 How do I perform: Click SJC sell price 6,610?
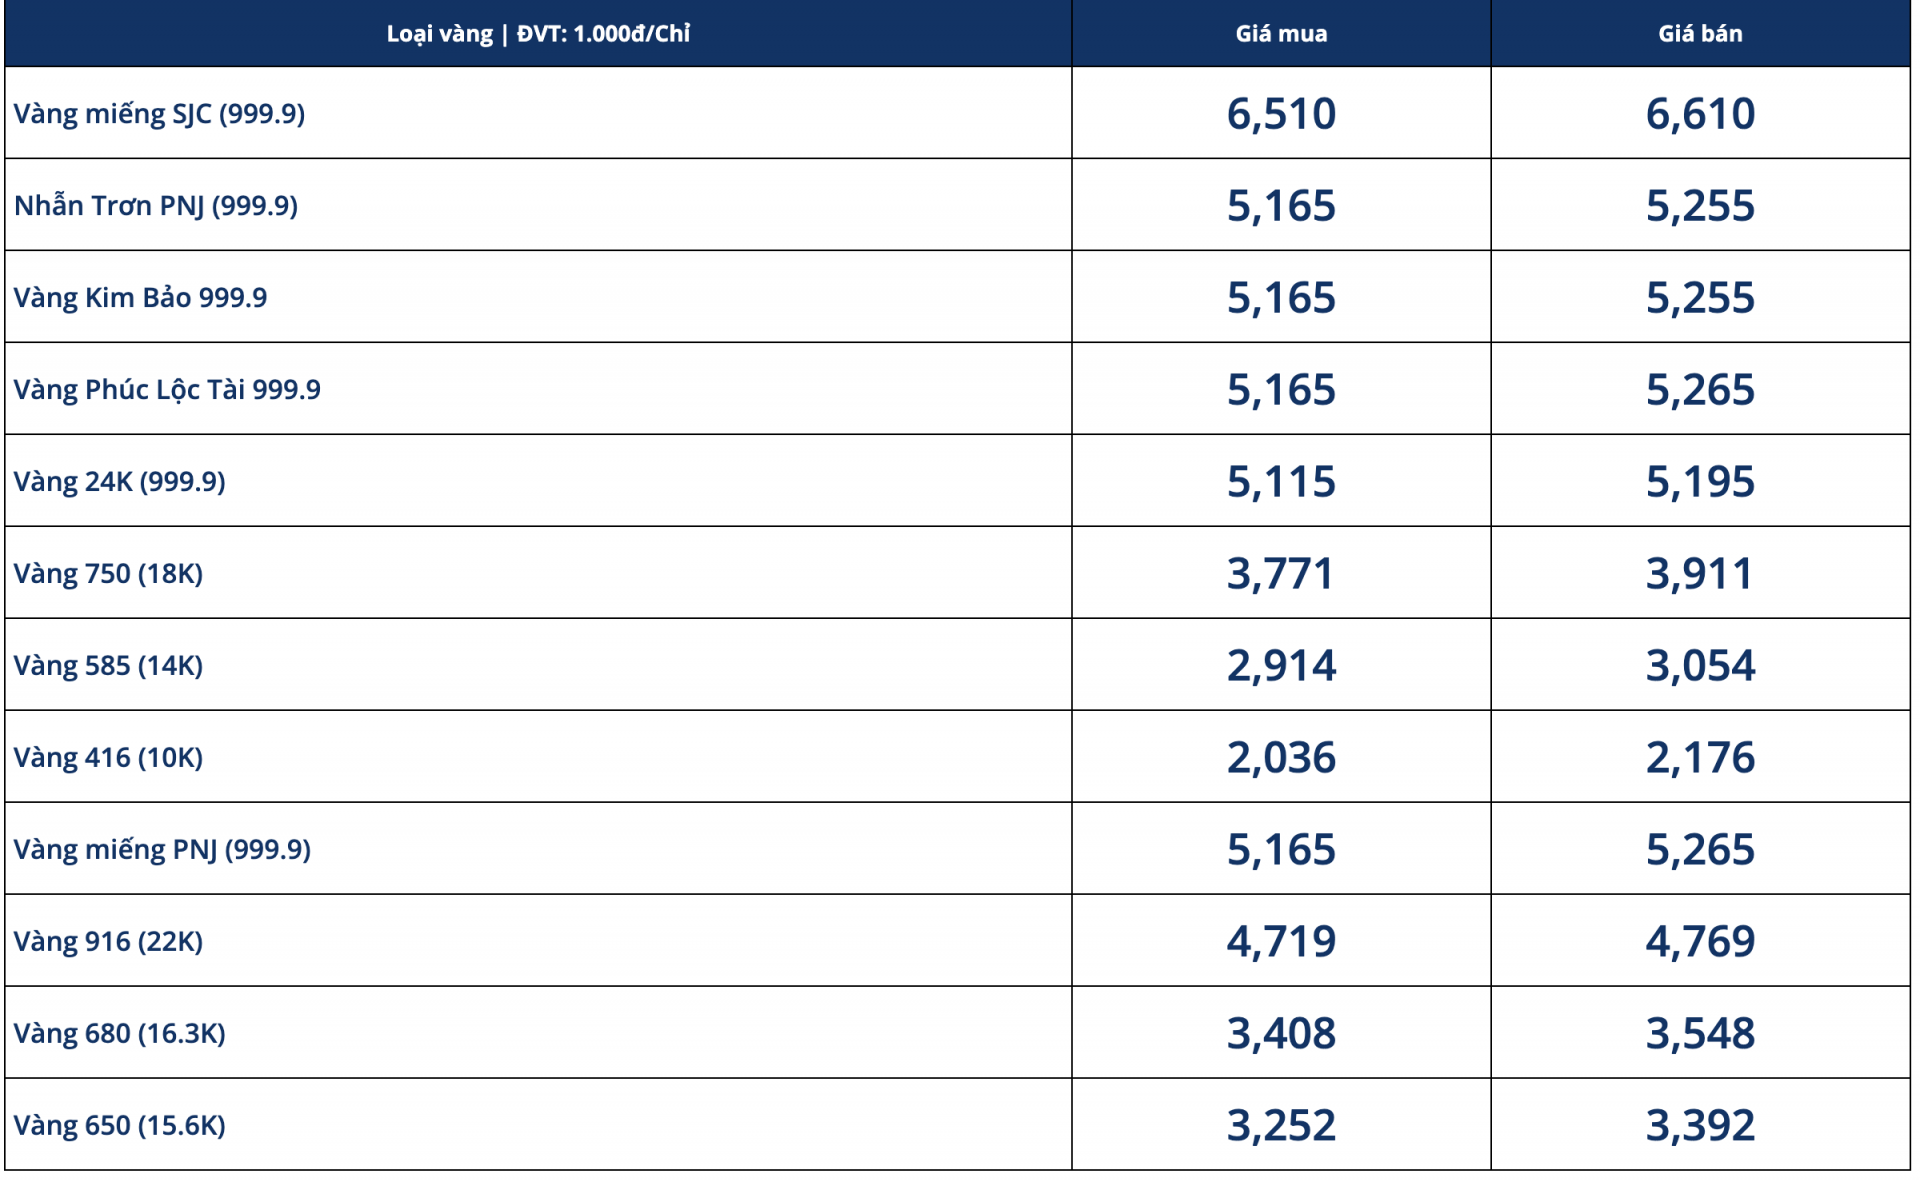click(1700, 114)
